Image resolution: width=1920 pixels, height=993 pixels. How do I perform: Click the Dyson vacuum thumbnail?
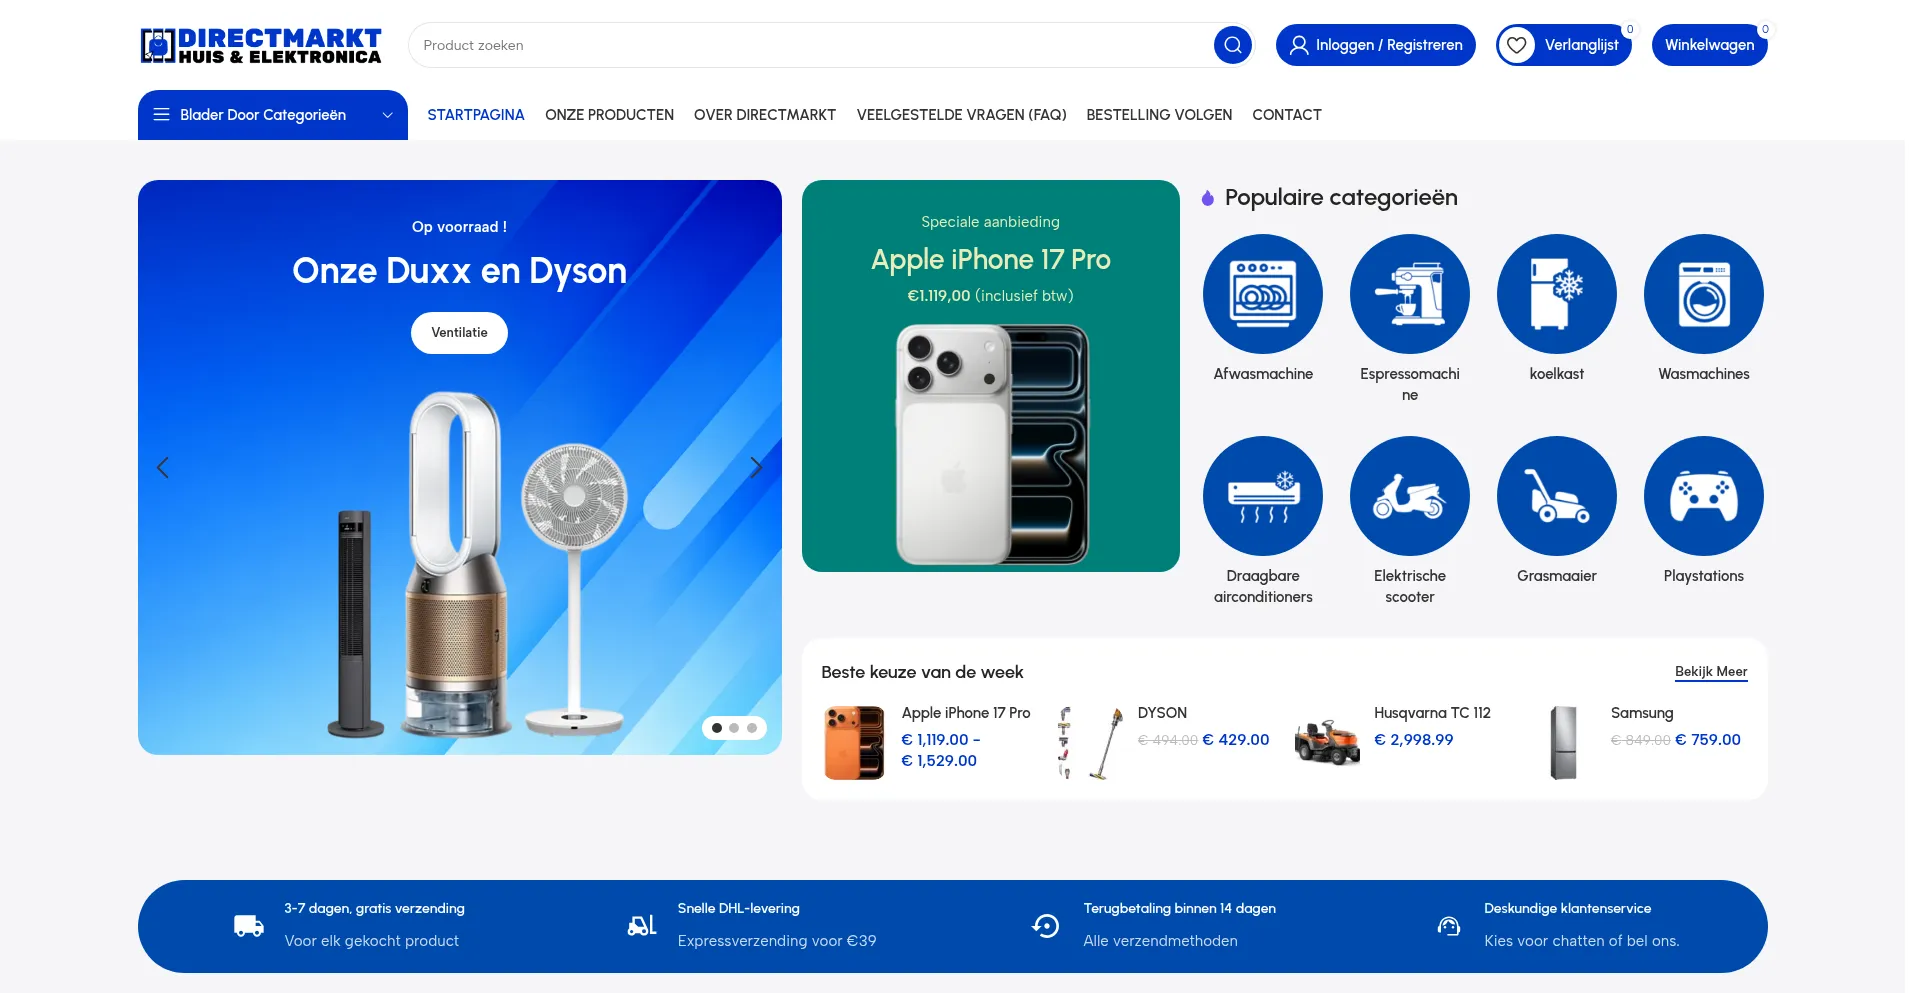1091,742
